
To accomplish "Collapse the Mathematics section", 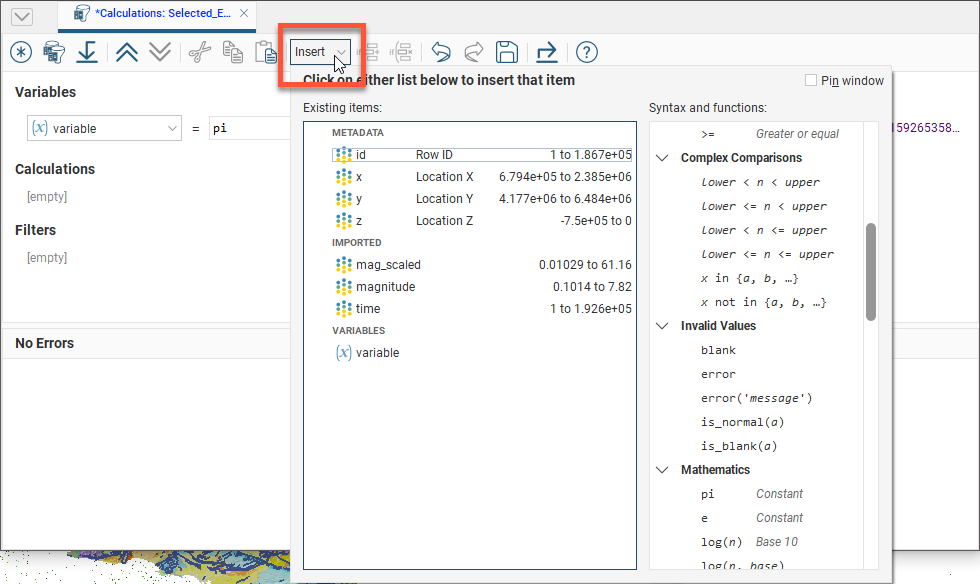I will coord(662,470).
